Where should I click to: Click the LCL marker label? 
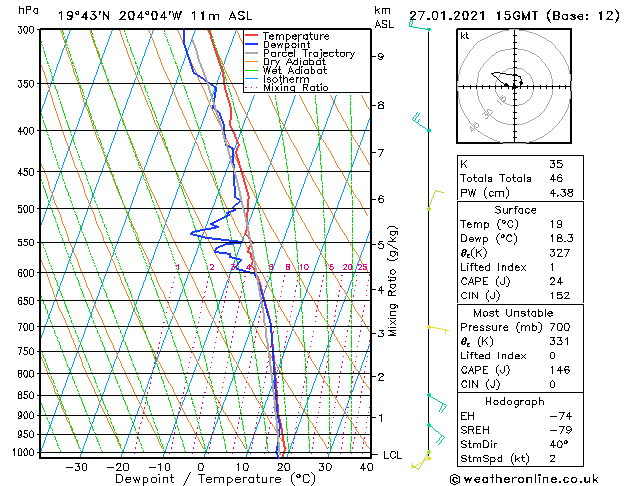[392, 455]
